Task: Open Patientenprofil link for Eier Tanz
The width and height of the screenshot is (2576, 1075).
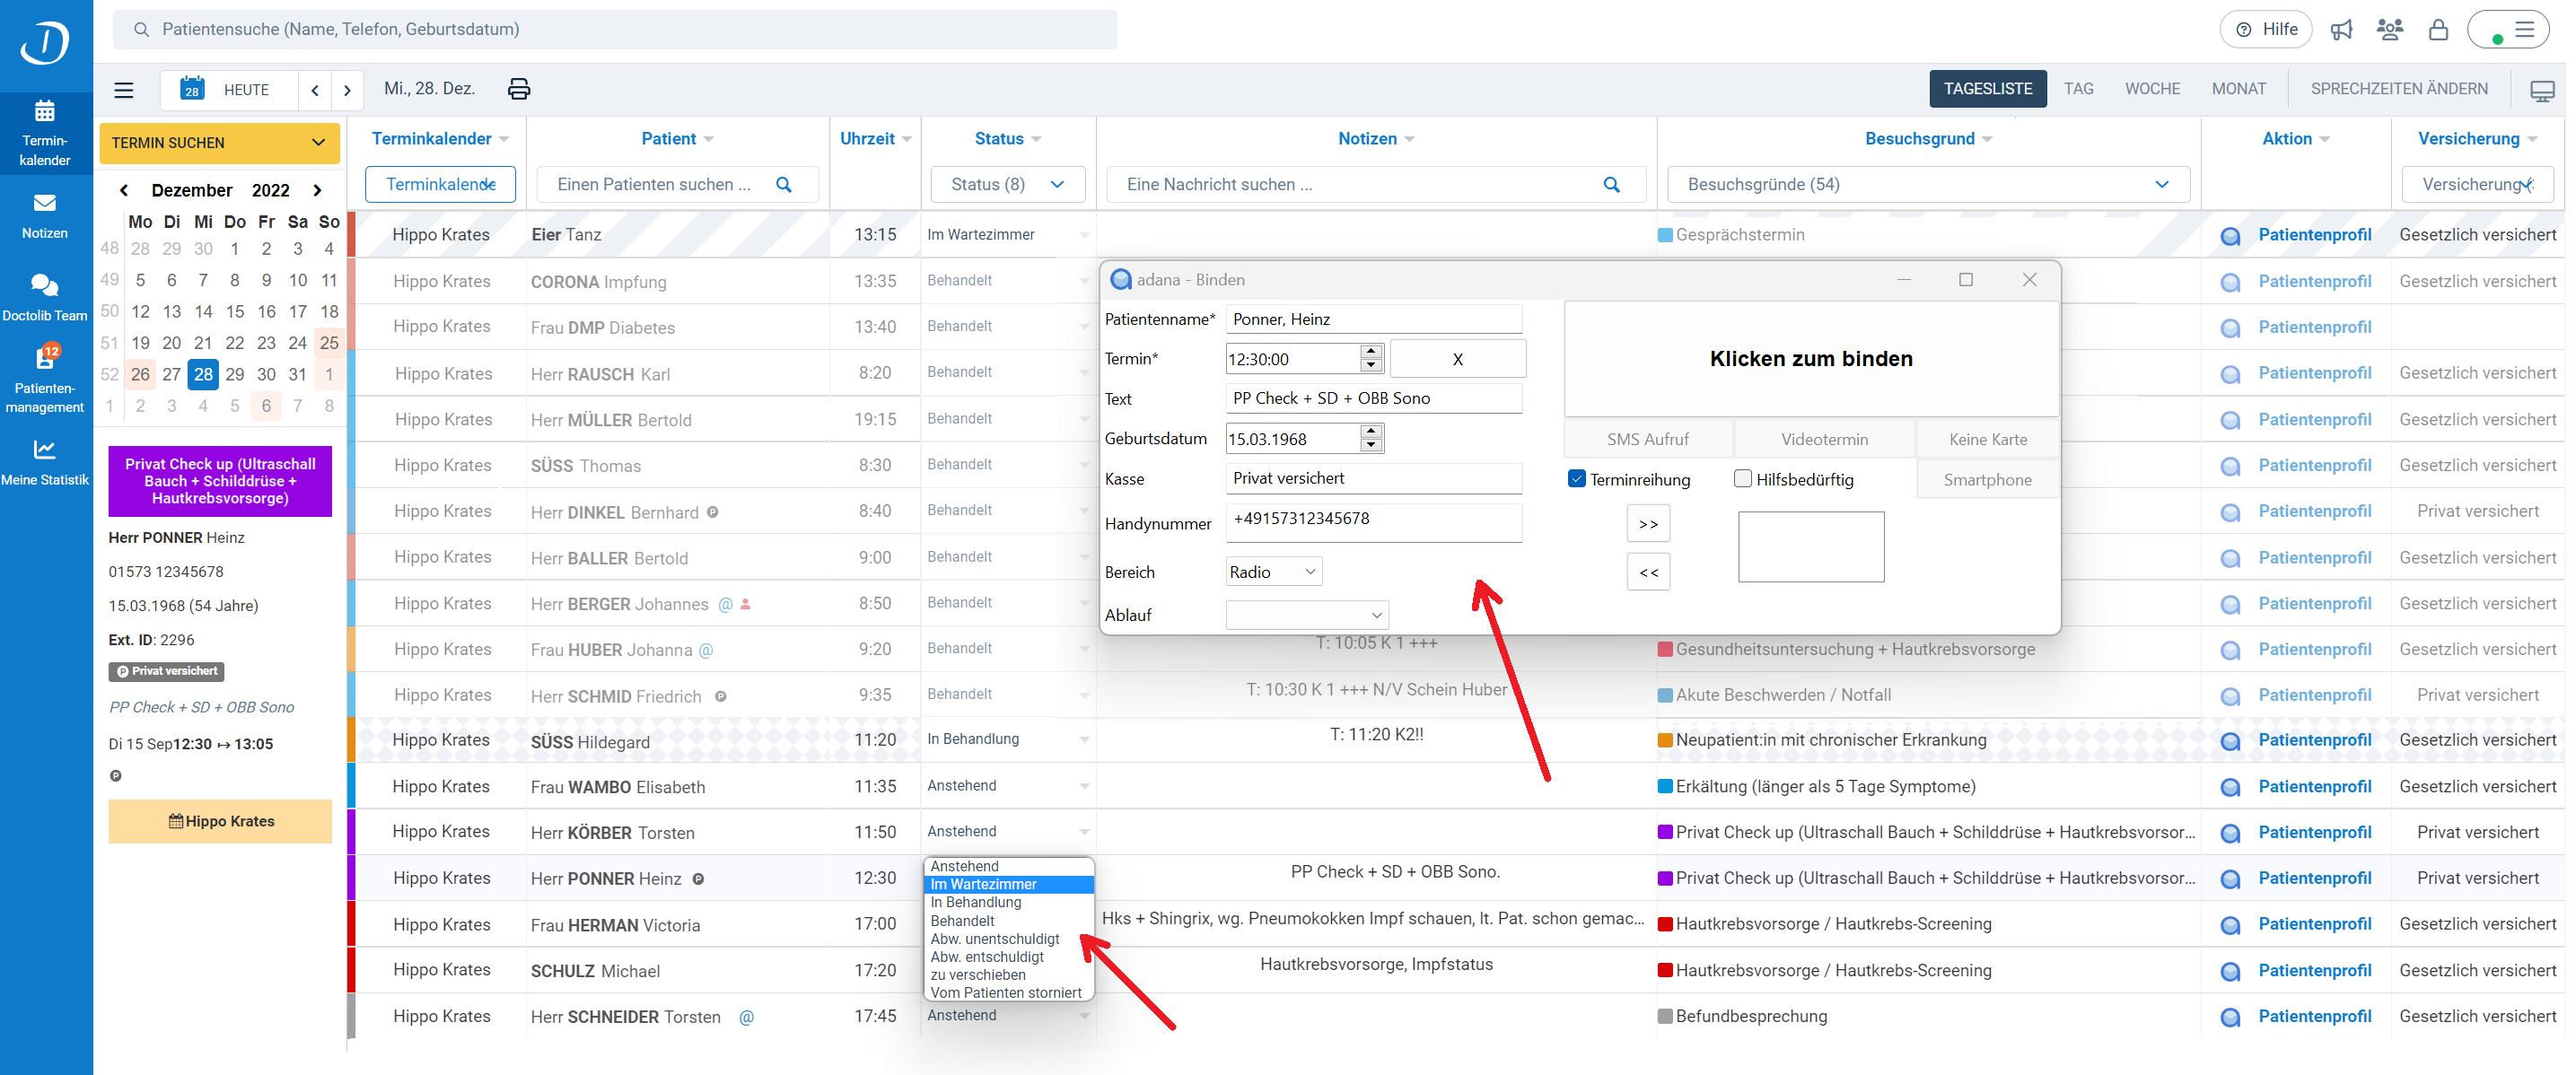Action: pos(2314,235)
